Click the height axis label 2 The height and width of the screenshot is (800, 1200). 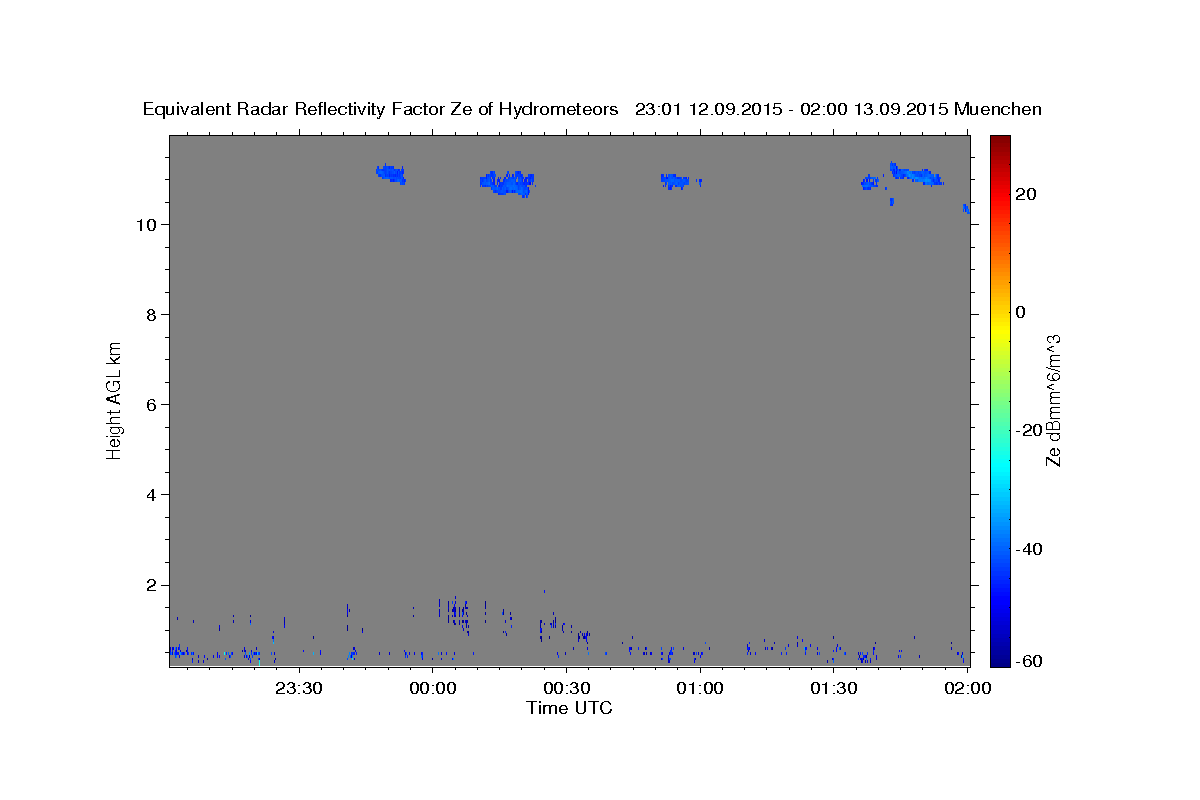pyautogui.click(x=152, y=585)
